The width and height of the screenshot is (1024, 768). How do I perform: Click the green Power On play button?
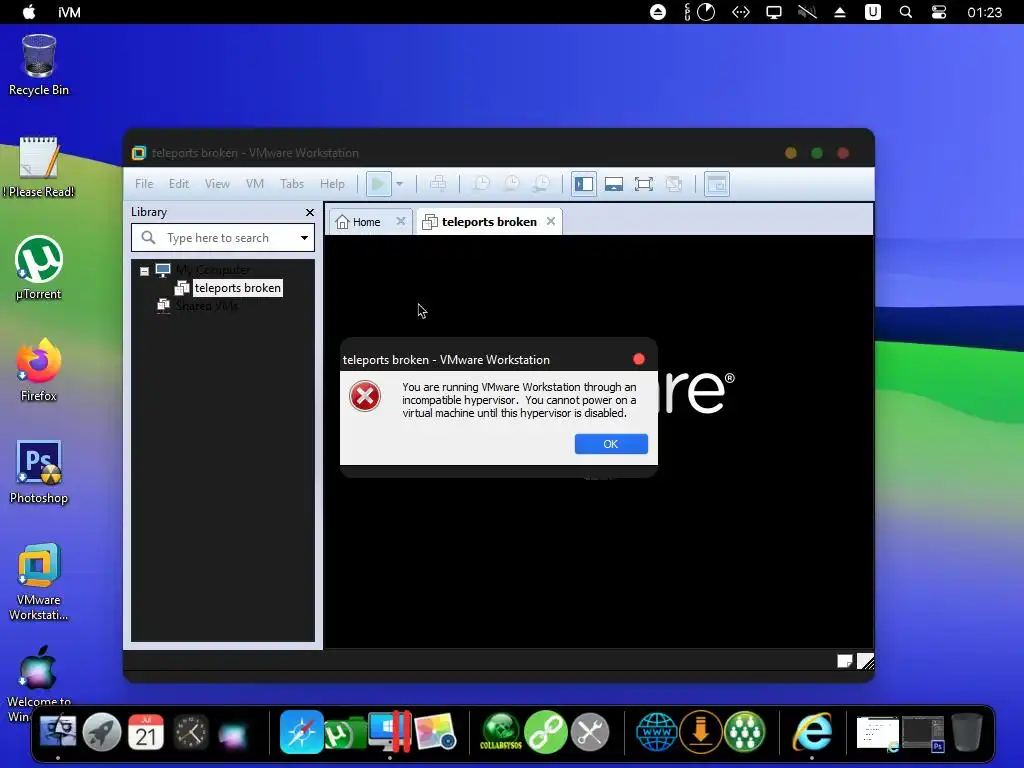click(378, 184)
